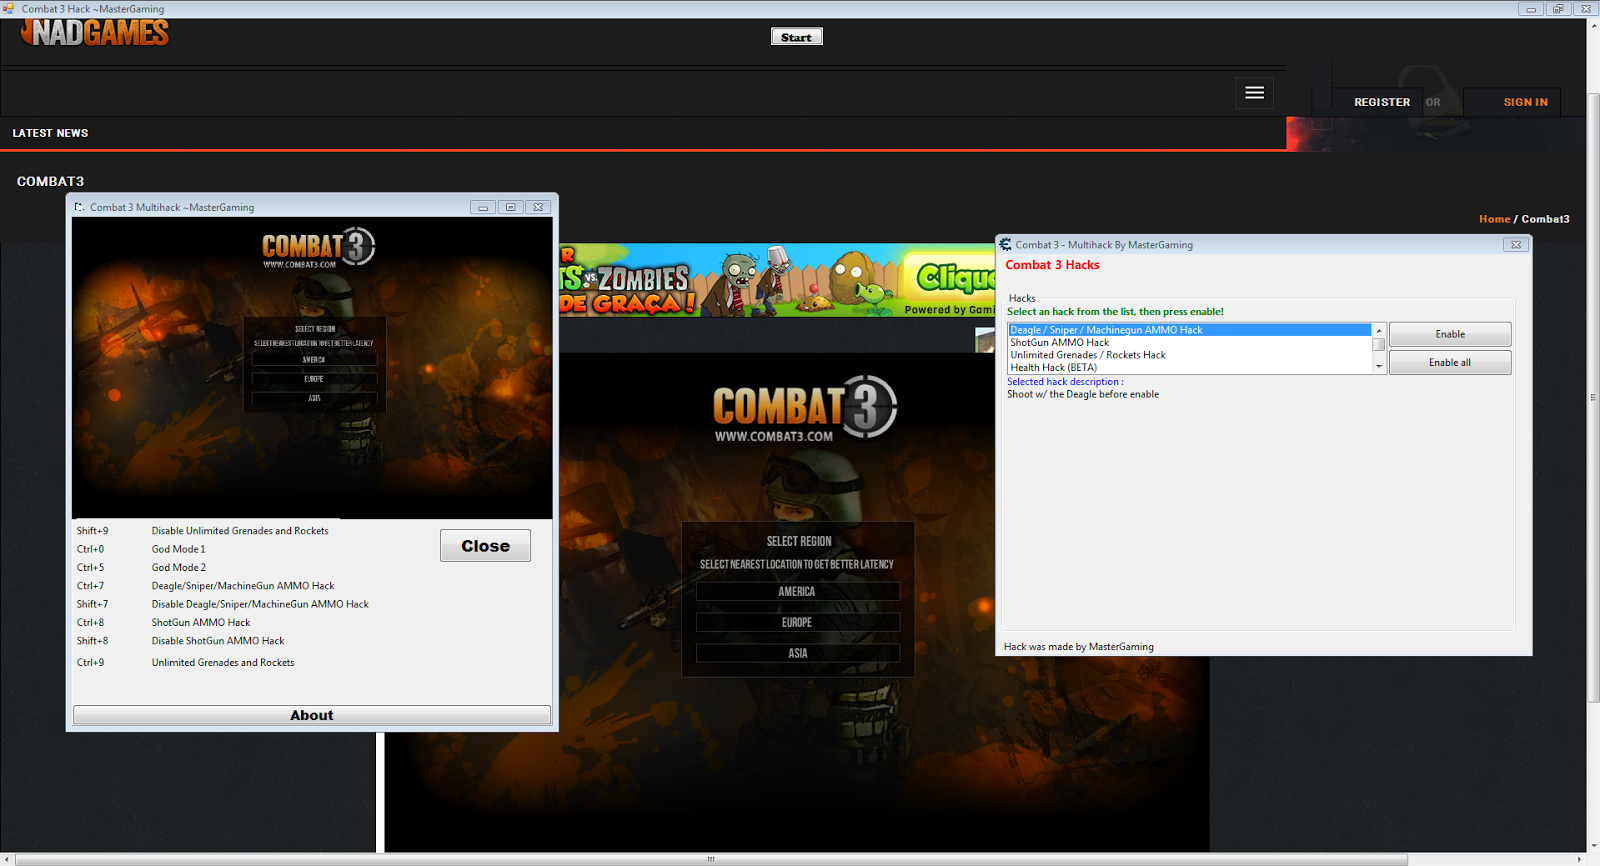The width and height of the screenshot is (1600, 866).
Task: Click main window vertical scrollbar down arrow
Action: [x=1592, y=847]
